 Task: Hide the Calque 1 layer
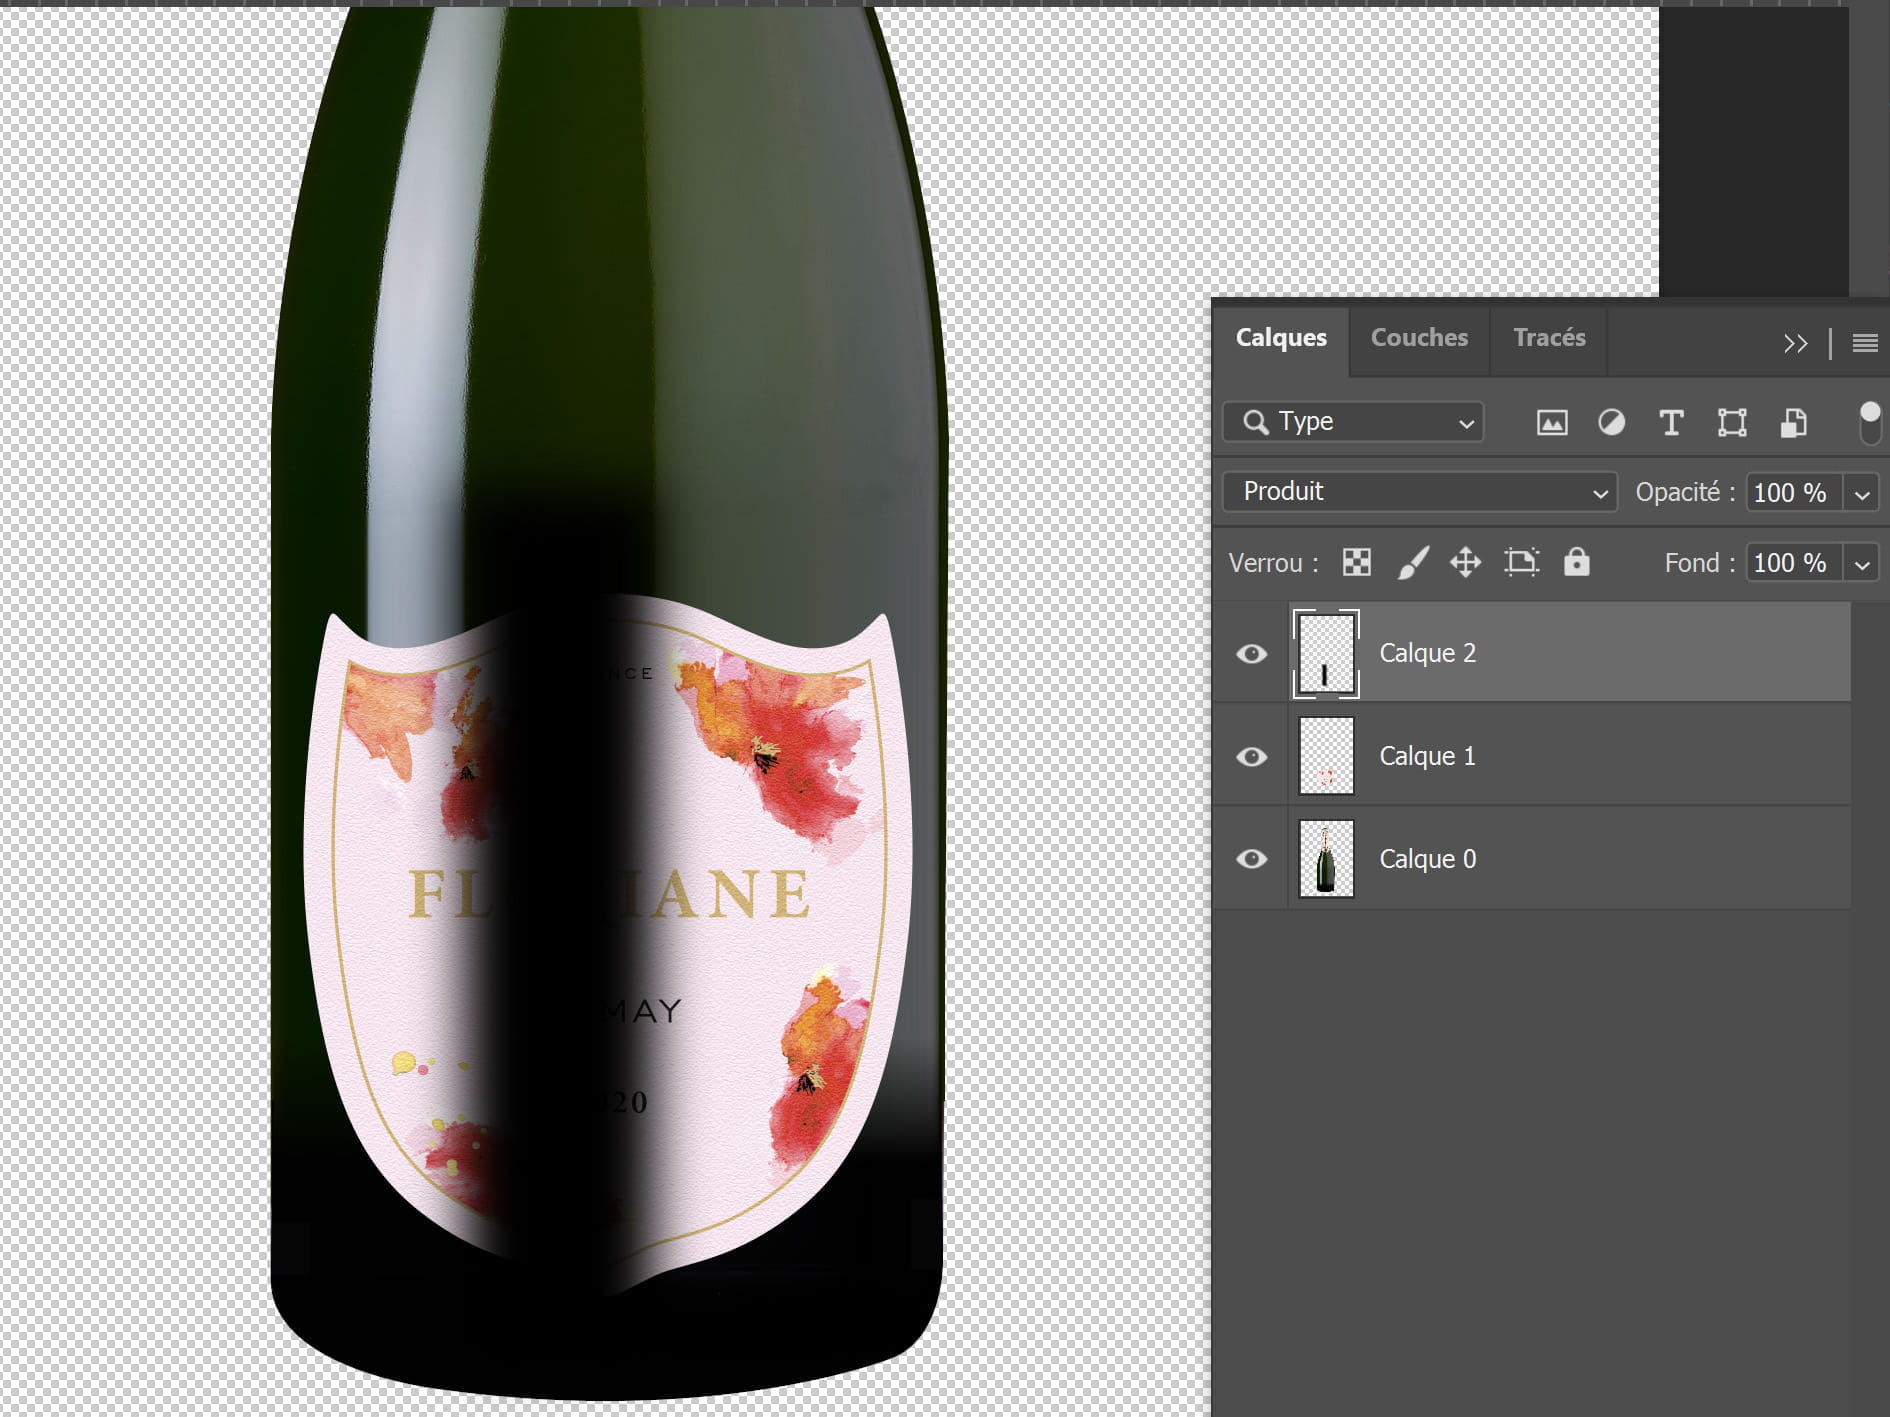[x=1251, y=757]
